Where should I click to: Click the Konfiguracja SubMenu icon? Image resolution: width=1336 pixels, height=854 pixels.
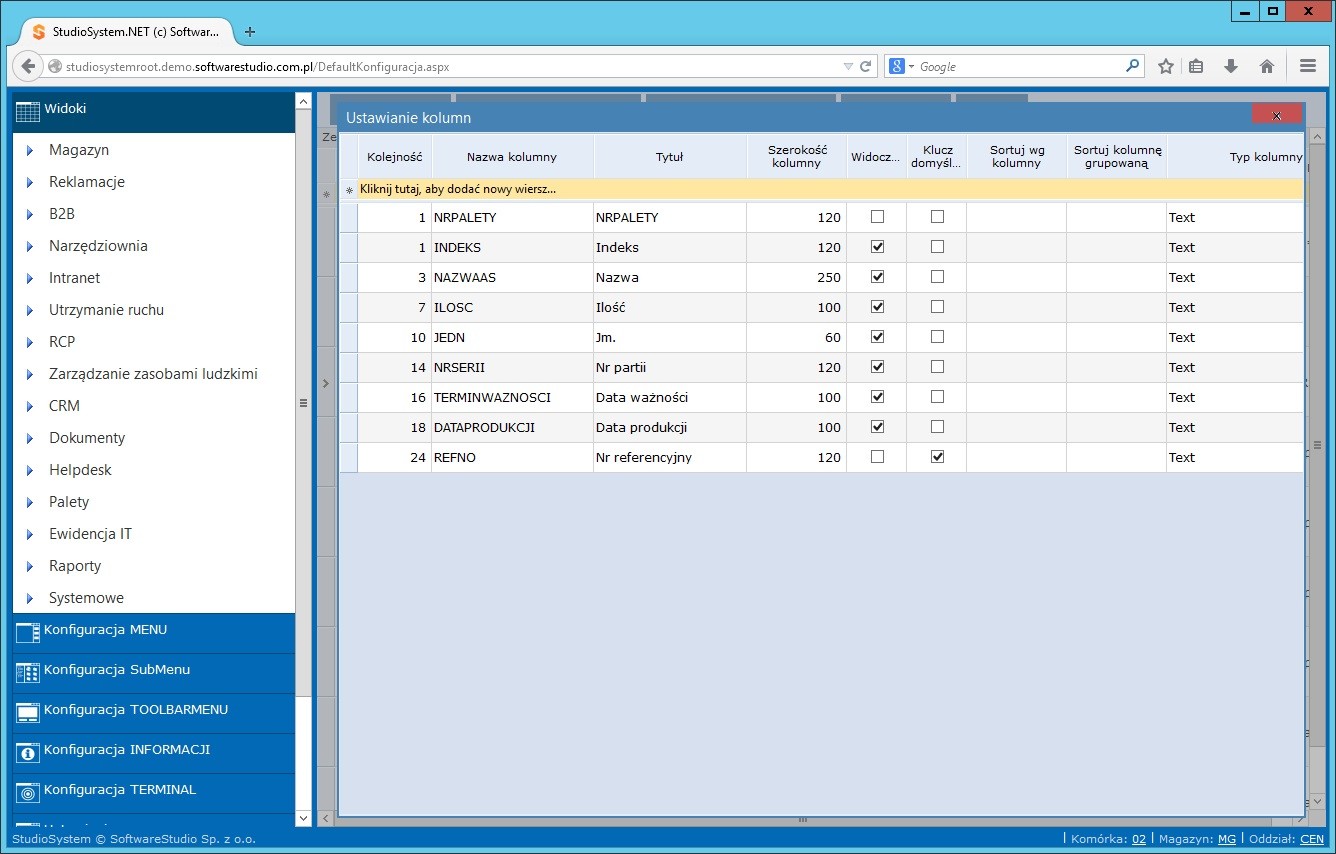click(28, 672)
